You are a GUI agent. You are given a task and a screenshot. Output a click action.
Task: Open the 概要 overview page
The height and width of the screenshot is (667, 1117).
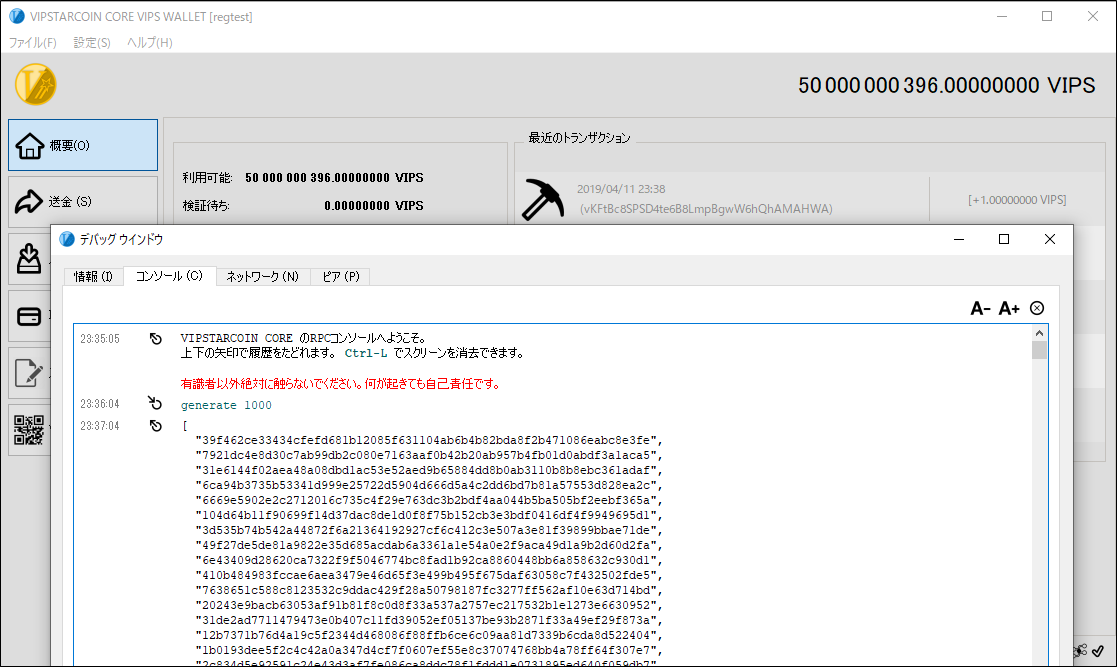(x=83, y=145)
